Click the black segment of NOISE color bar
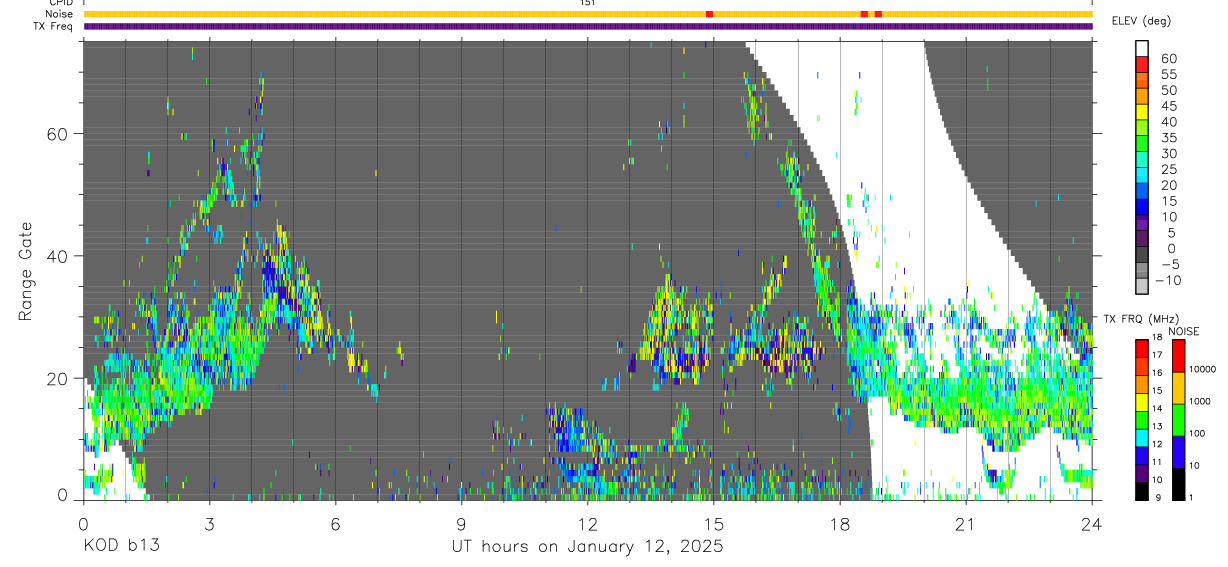 [x=1178, y=484]
